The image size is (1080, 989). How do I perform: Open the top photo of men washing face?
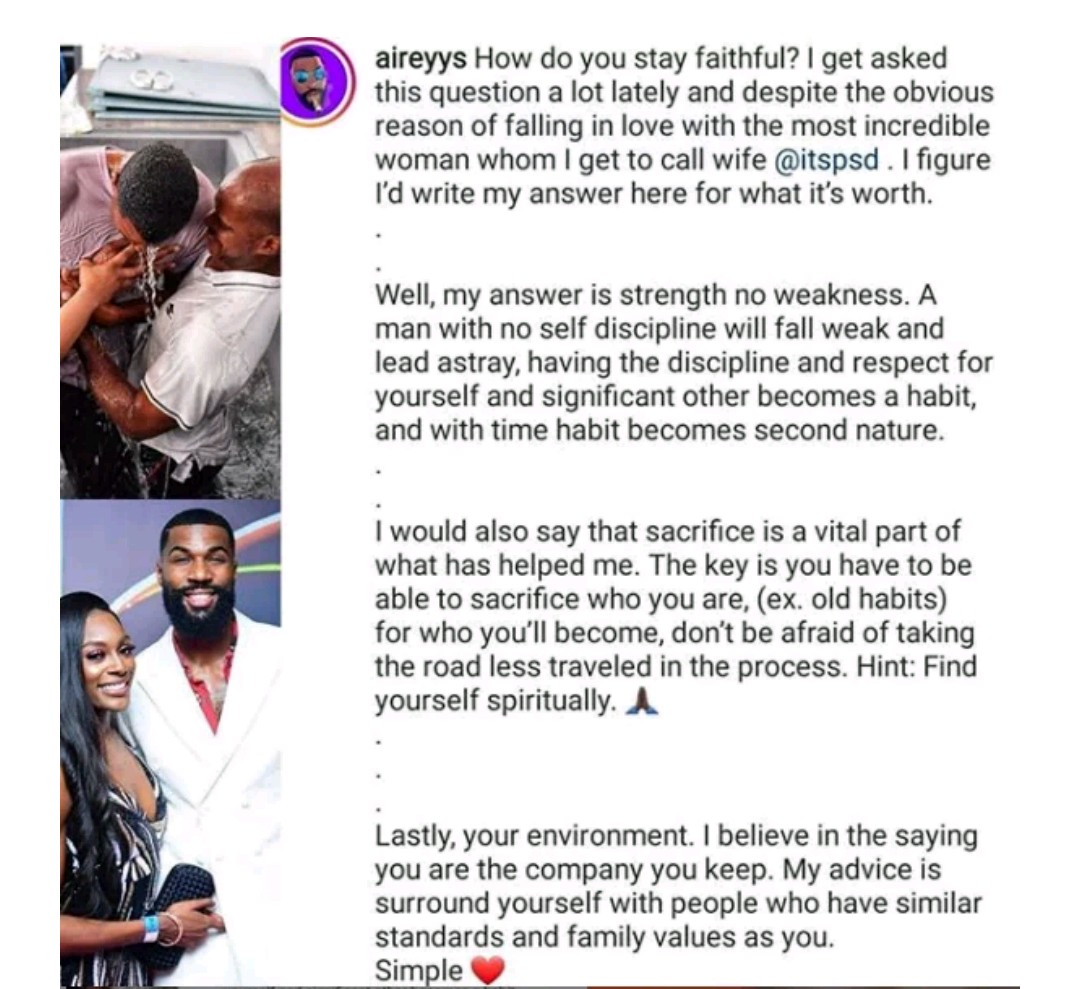(170, 271)
